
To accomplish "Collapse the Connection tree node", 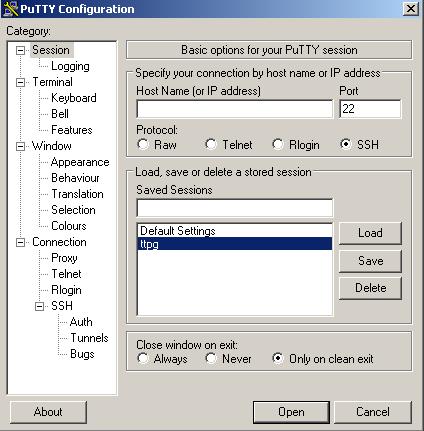I will click(x=21, y=242).
